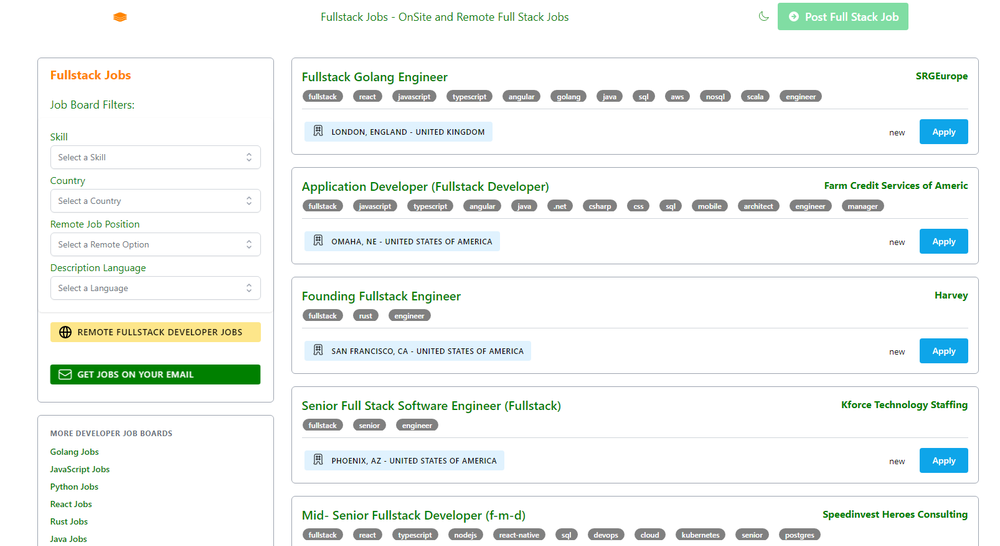Click the postgres tag on Mid- Senior job

(x=799, y=535)
